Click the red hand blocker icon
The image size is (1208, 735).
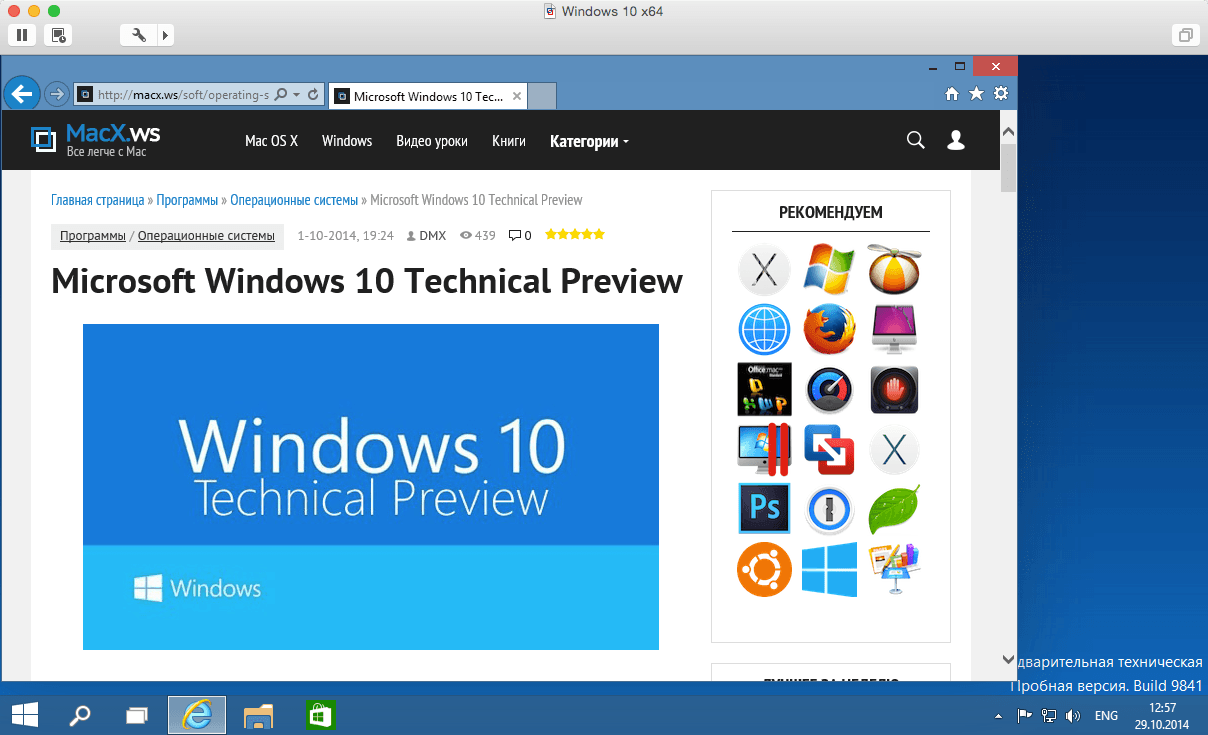[x=894, y=390]
